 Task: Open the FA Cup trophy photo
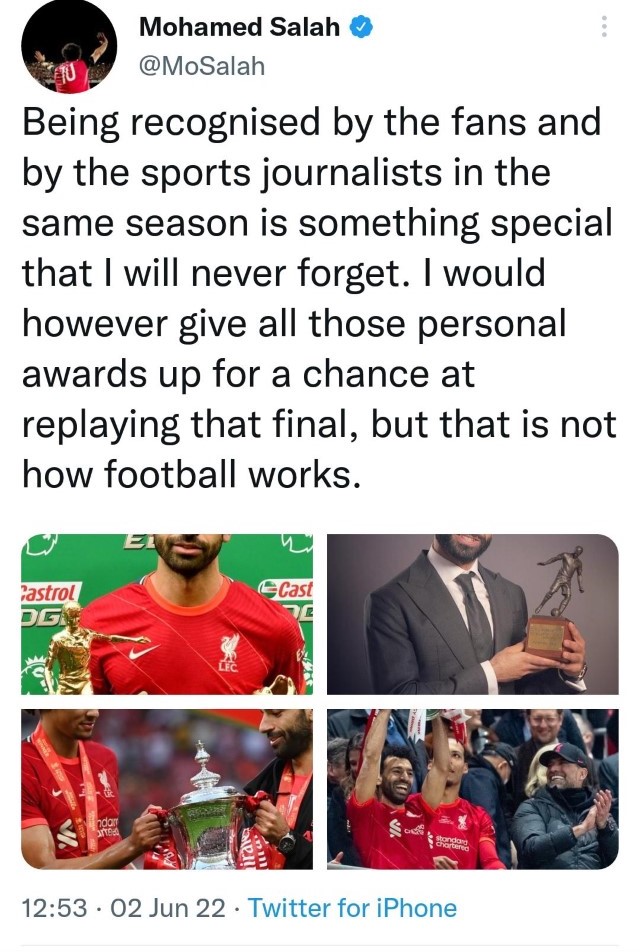point(167,789)
